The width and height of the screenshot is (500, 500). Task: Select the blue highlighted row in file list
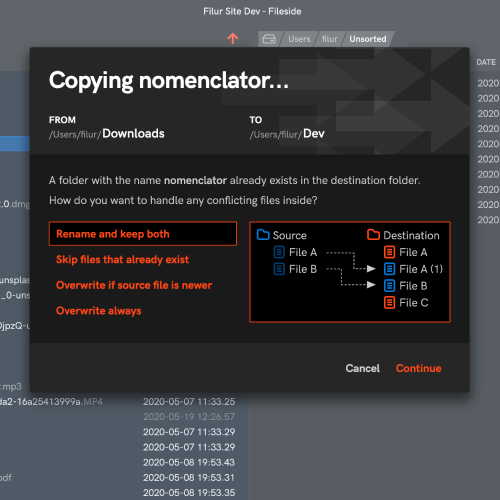click(15, 144)
